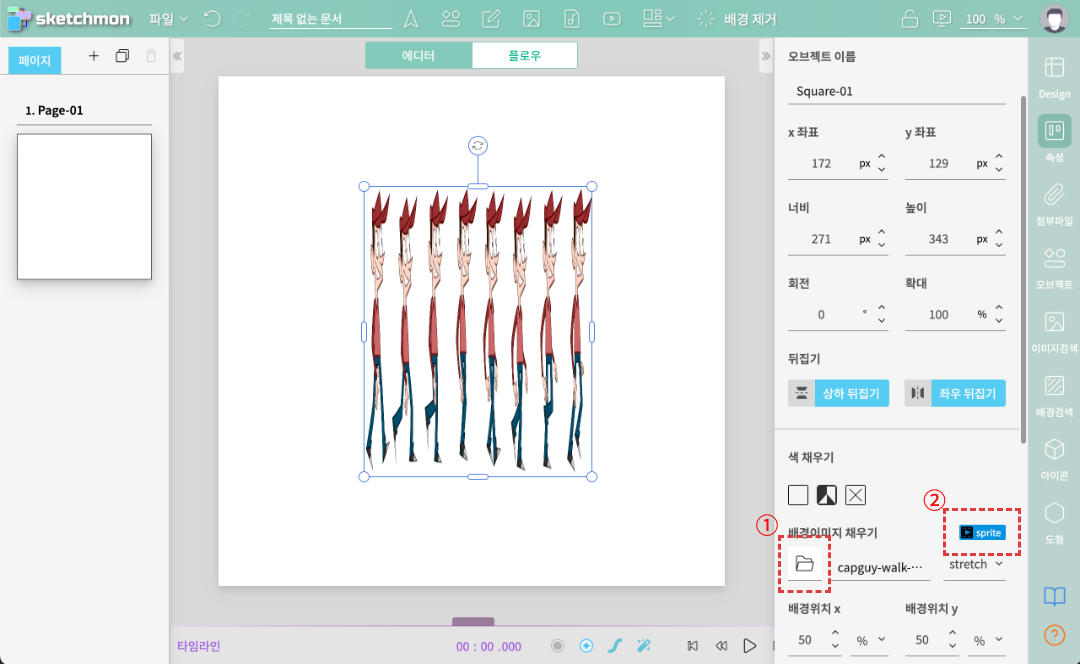Open the preview presentation icon
This screenshot has width=1080, height=664.
942,19
